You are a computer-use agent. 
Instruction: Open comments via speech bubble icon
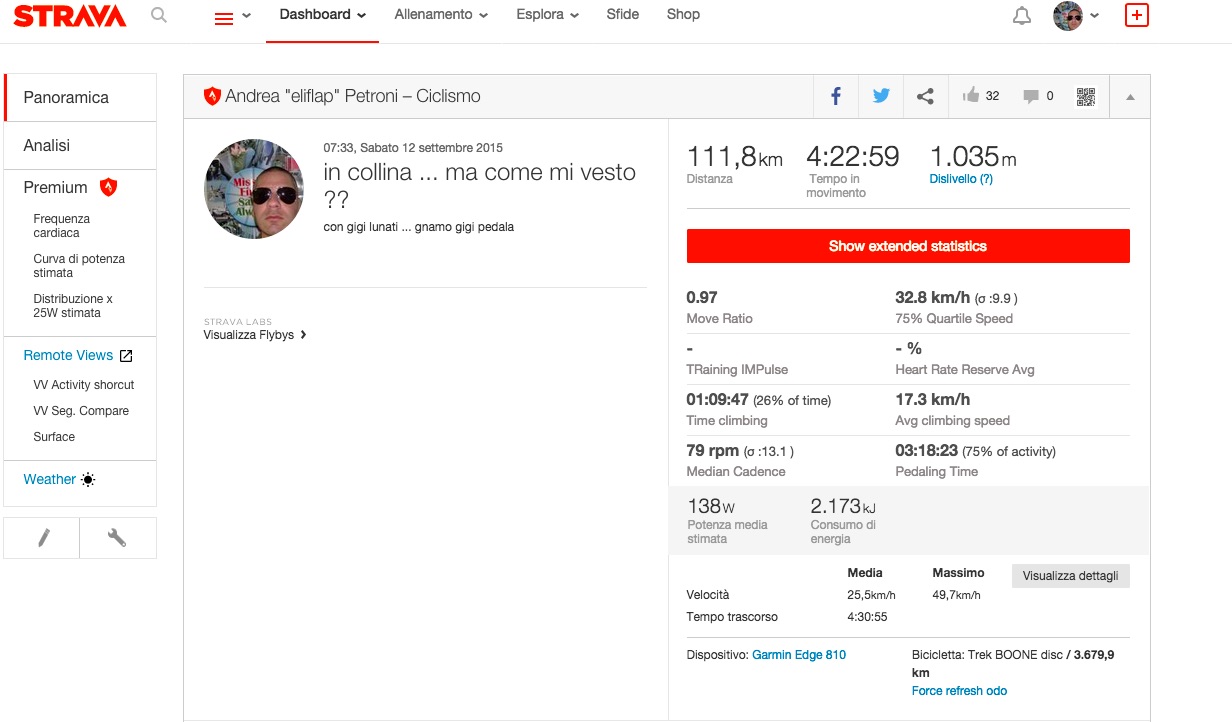(x=1031, y=96)
